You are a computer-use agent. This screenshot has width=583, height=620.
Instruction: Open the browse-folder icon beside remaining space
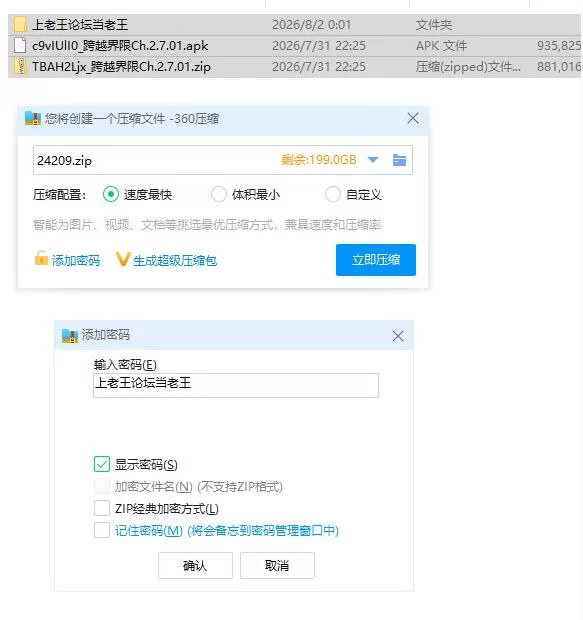399,160
